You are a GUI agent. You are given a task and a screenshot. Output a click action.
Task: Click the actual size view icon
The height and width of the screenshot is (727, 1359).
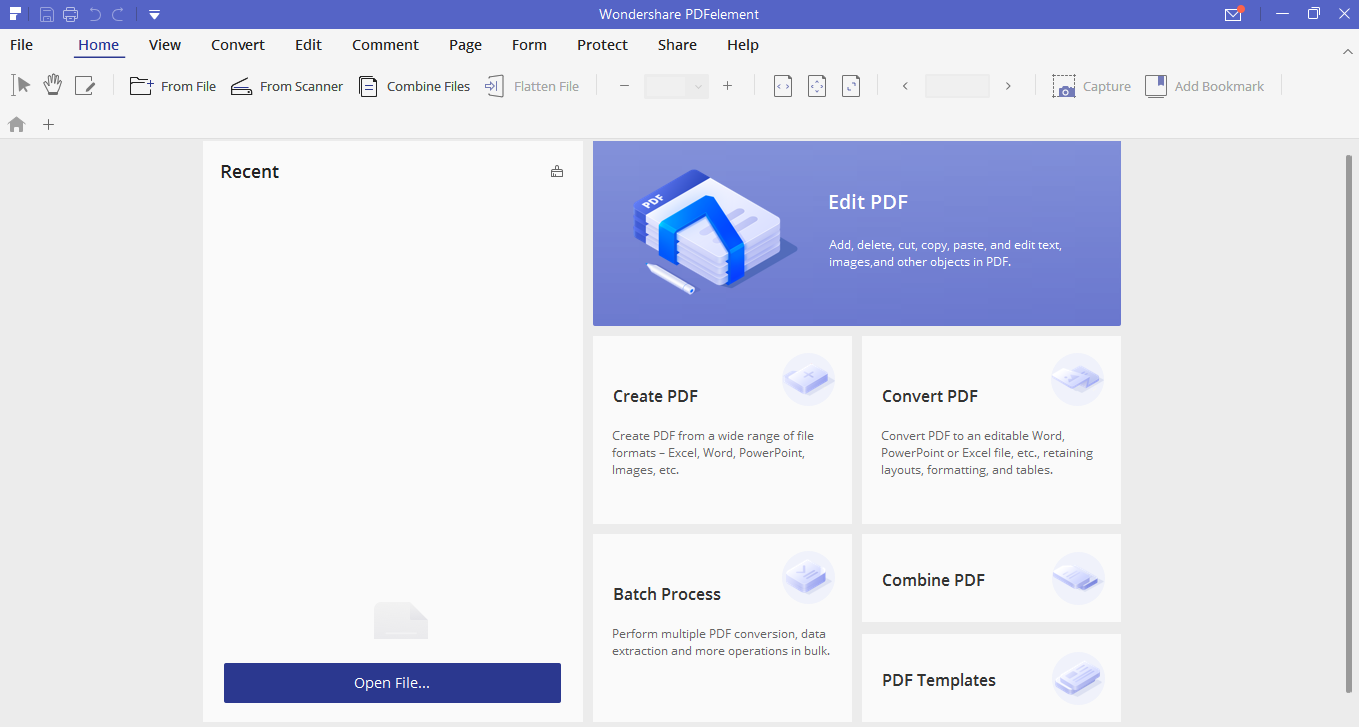pyautogui.click(x=850, y=86)
